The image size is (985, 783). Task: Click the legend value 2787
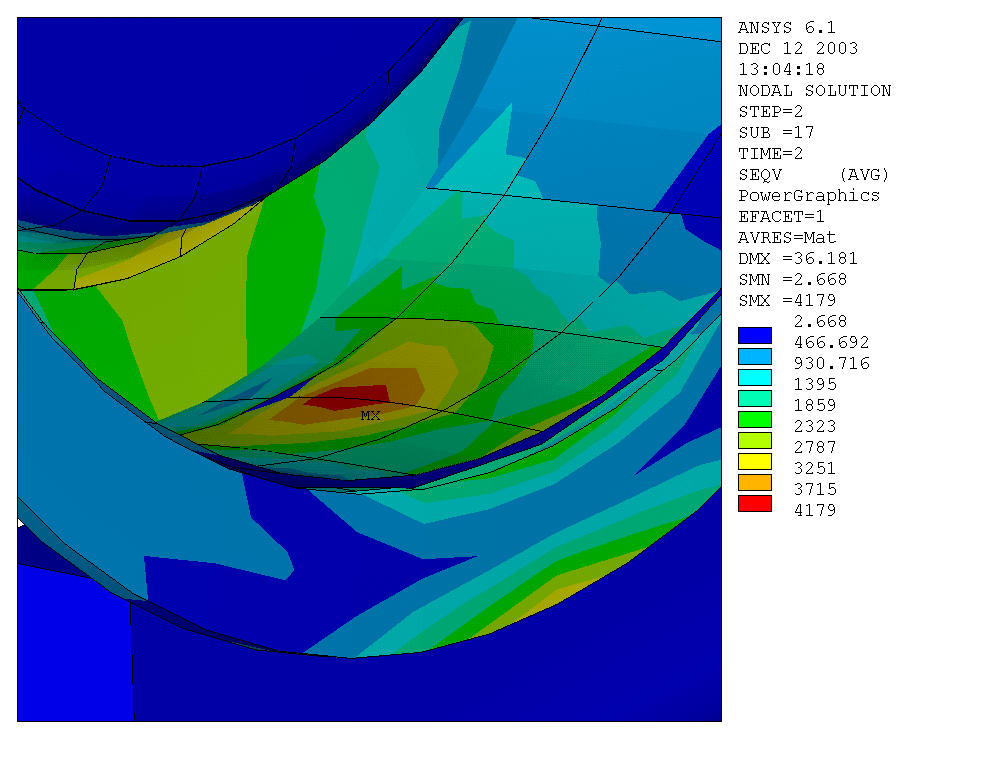coord(815,447)
